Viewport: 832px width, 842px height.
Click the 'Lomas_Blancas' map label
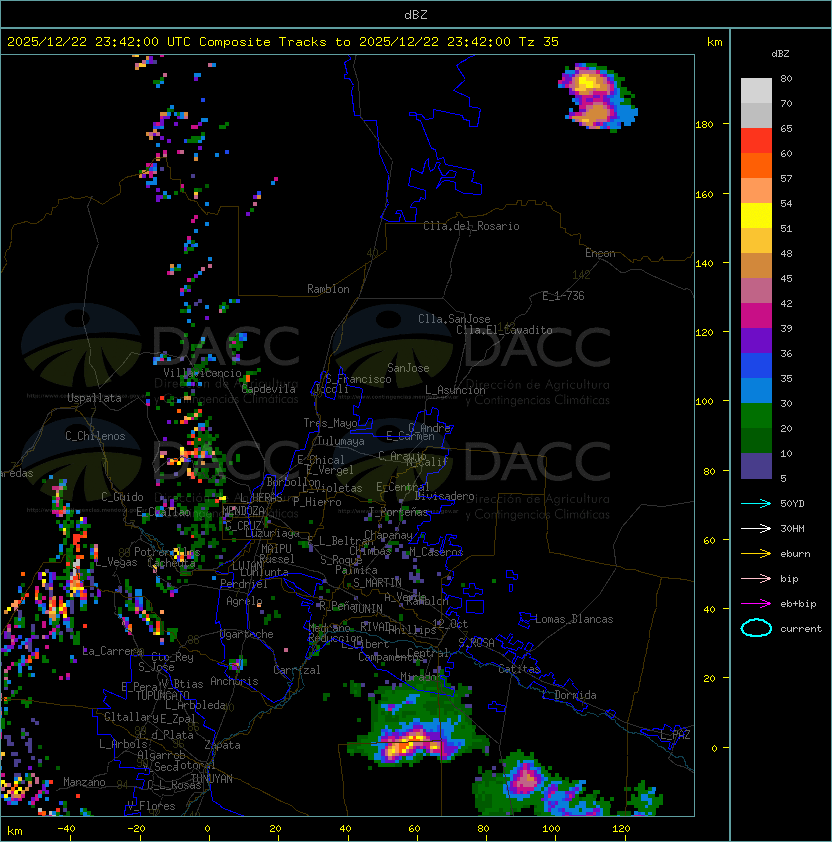point(574,619)
